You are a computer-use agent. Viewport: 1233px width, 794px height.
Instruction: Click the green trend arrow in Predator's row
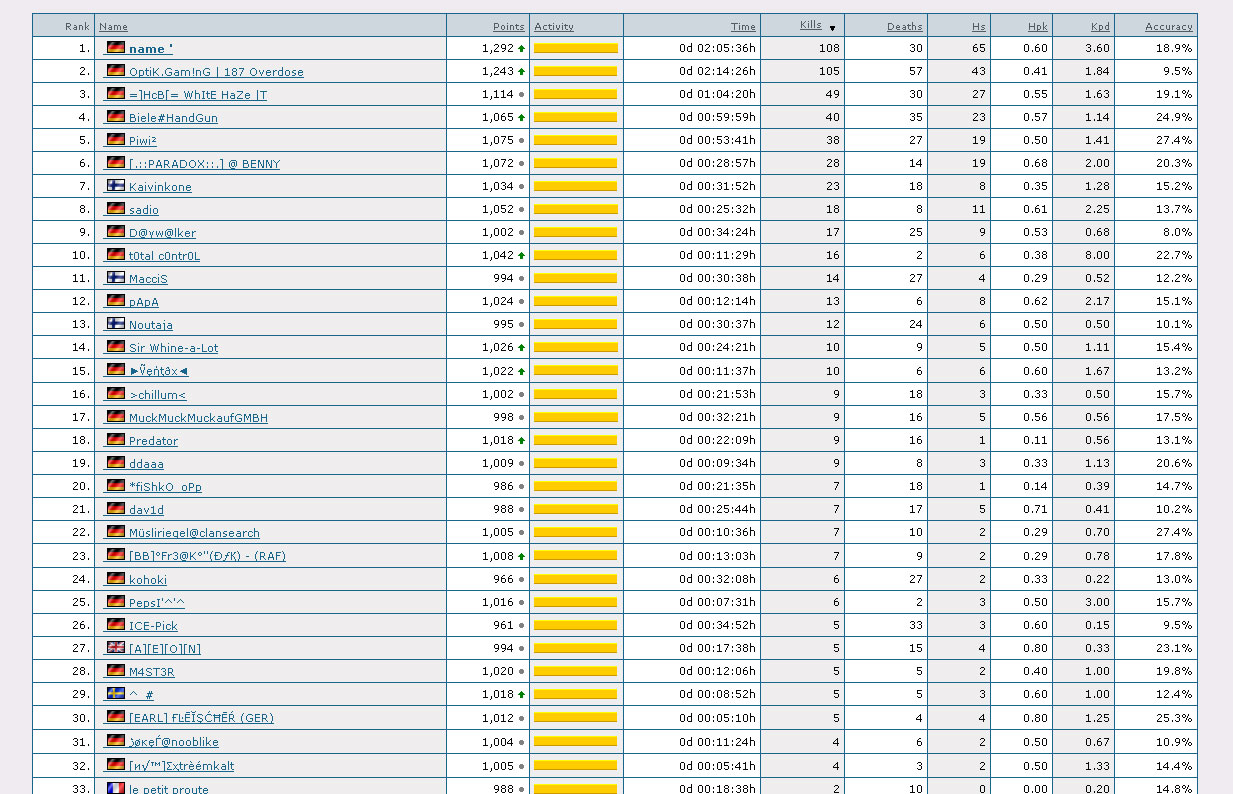coord(521,440)
